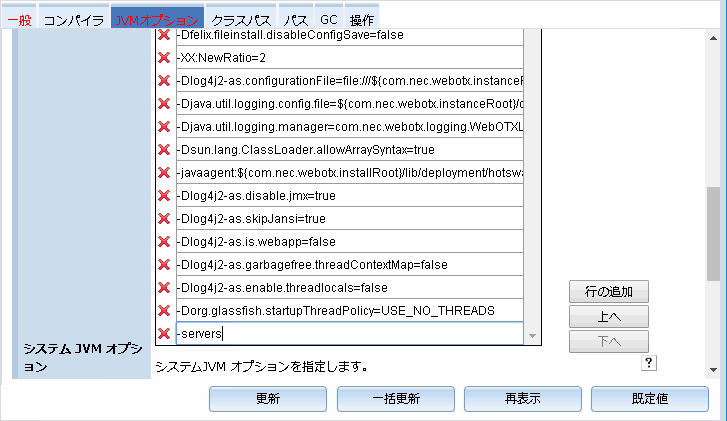Click the 行の追加 button

(x=609, y=292)
